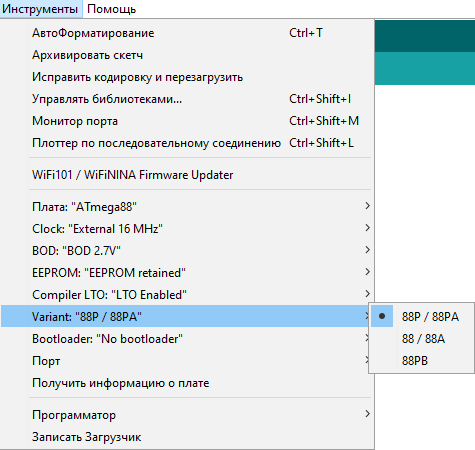This screenshot has height=450, width=475.
Task: Click Записать Загрузчик
Action: (187, 436)
